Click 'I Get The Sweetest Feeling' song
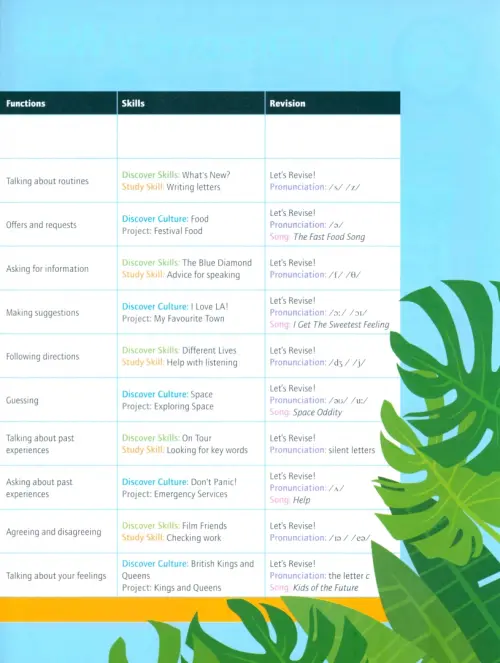Image resolution: width=500 pixels, height=663 pixels. click(341, 325)
